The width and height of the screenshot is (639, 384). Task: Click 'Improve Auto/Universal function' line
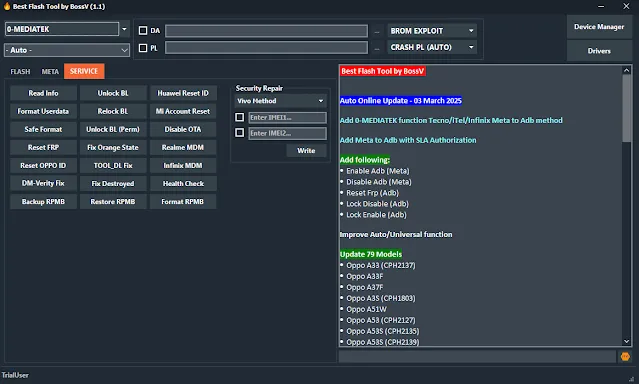(396, 234)
